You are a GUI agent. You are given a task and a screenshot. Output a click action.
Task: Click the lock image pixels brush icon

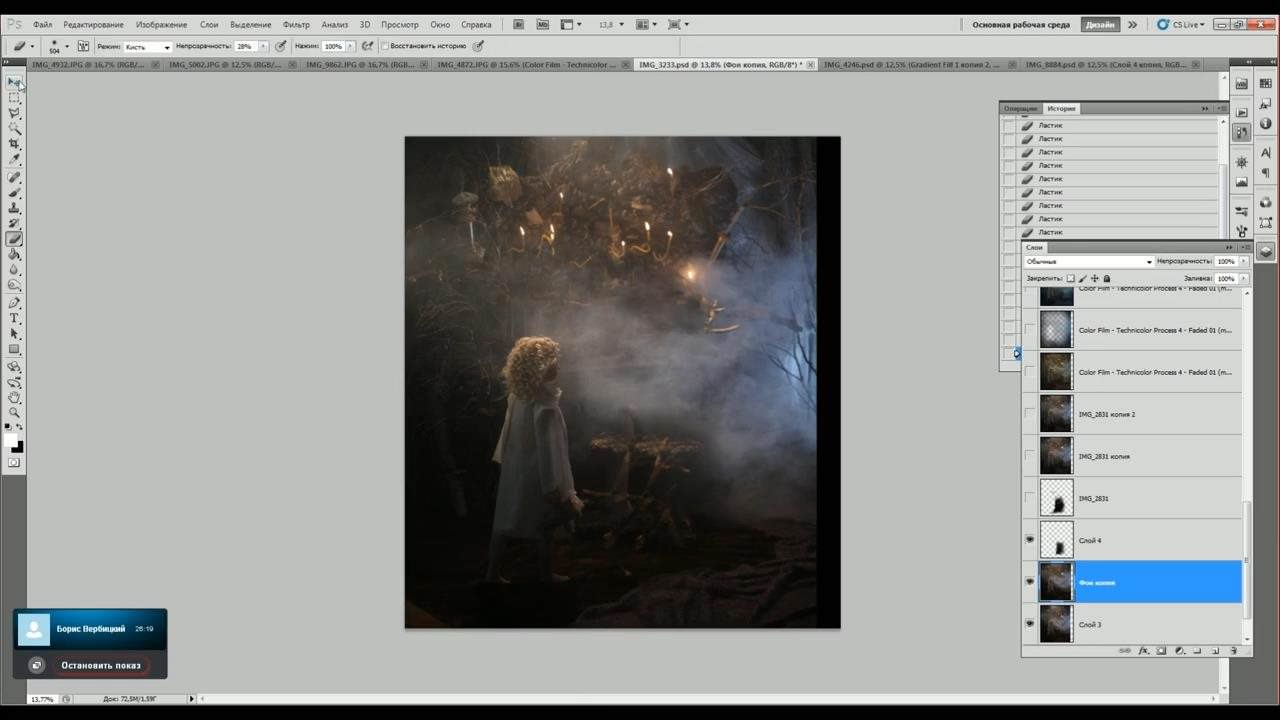[x=1082, y=278]
